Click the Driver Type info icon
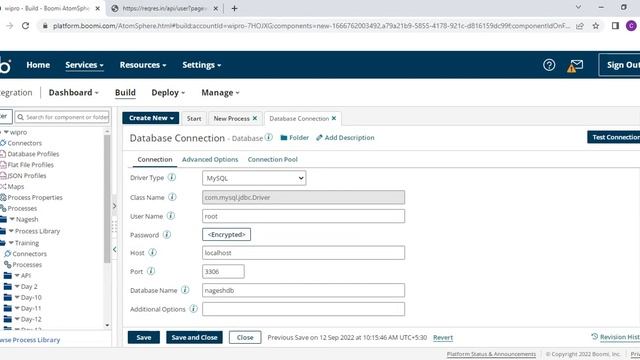This screenshot has height=360, width=640. 172,177
